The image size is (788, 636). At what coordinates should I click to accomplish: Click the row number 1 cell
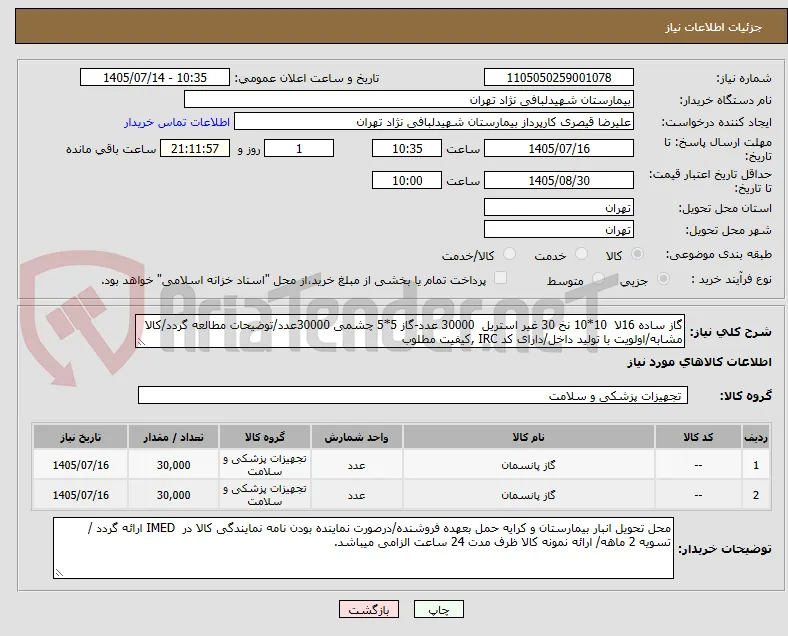tap(755, 465)
